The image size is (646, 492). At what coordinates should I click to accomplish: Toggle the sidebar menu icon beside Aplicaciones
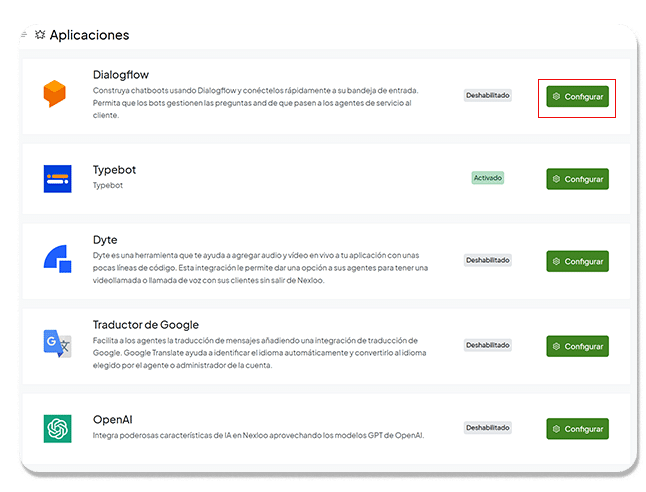24,35
